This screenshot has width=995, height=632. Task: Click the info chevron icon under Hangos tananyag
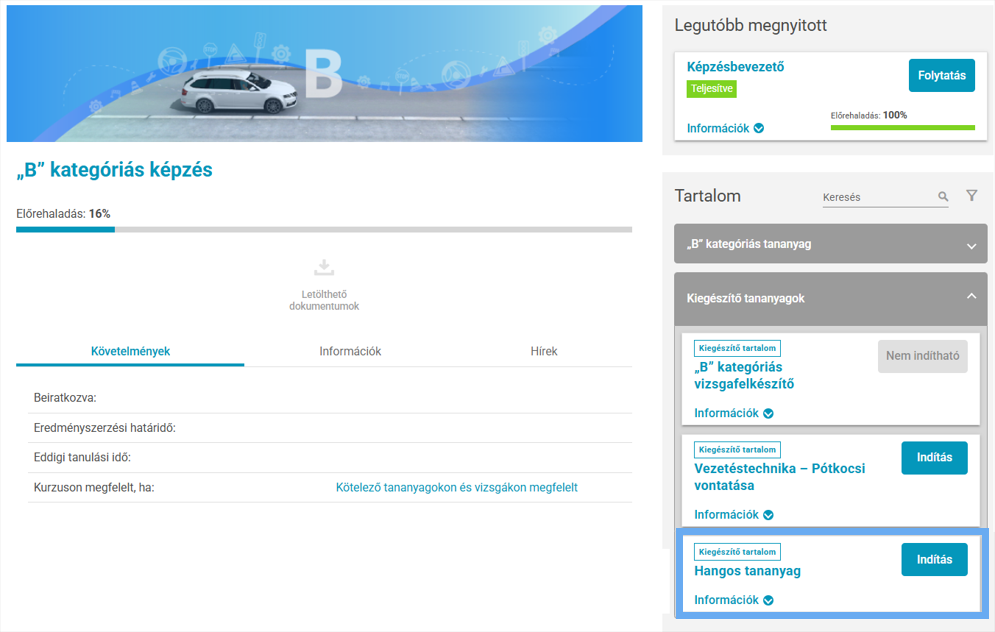(768, 601)
